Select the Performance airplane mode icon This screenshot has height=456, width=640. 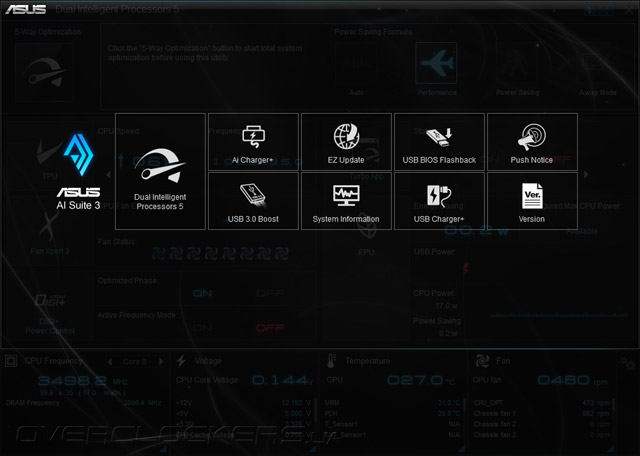click(436, 63)
